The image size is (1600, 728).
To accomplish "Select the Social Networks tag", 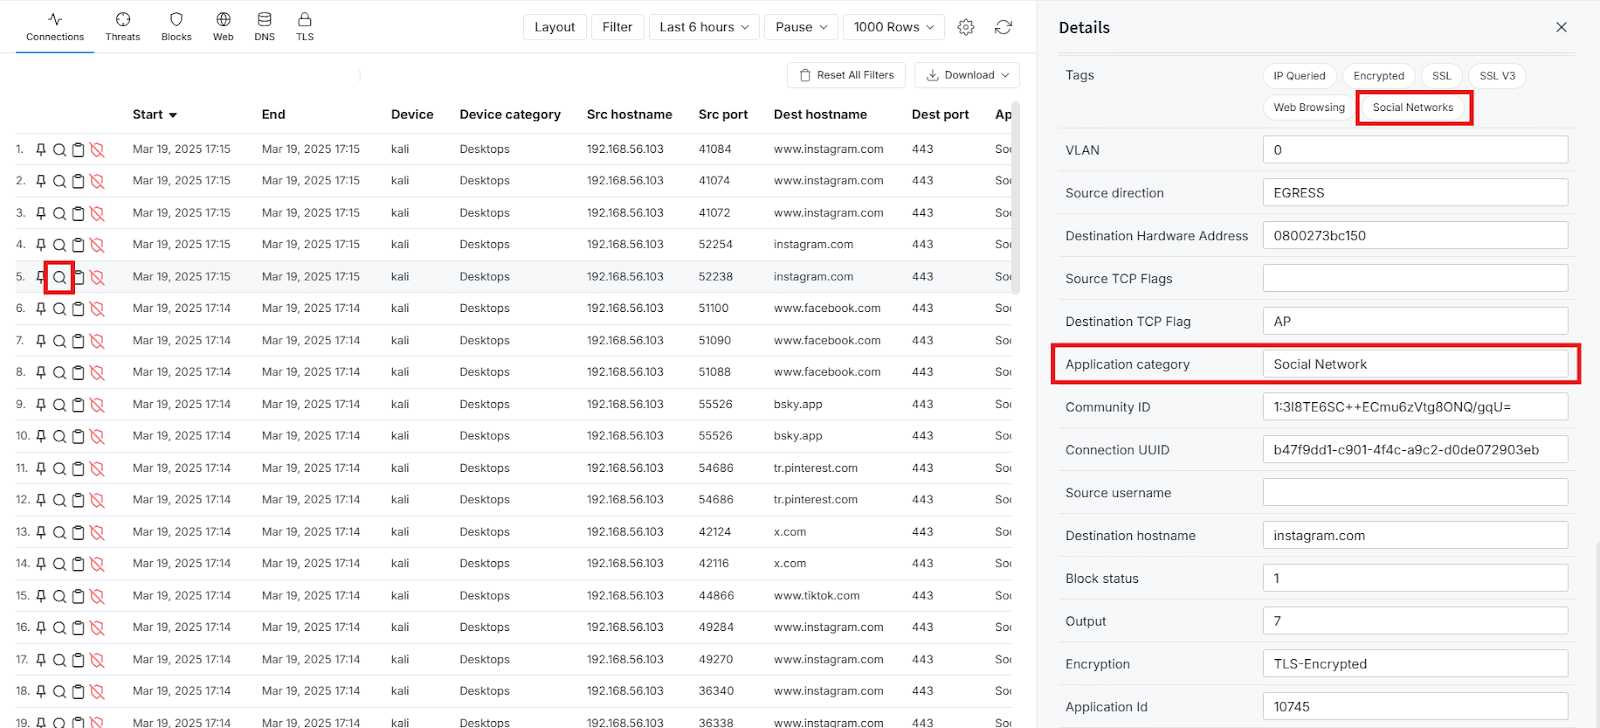I will click(x=1413, y=107).
